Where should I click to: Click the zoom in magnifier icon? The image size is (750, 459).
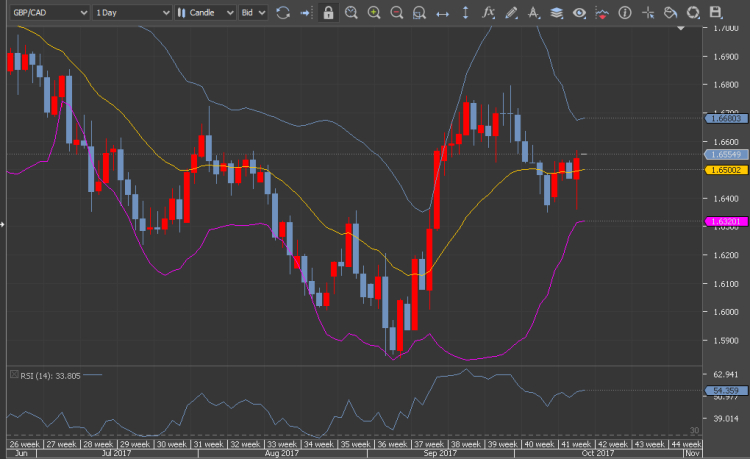pos(374,13)
